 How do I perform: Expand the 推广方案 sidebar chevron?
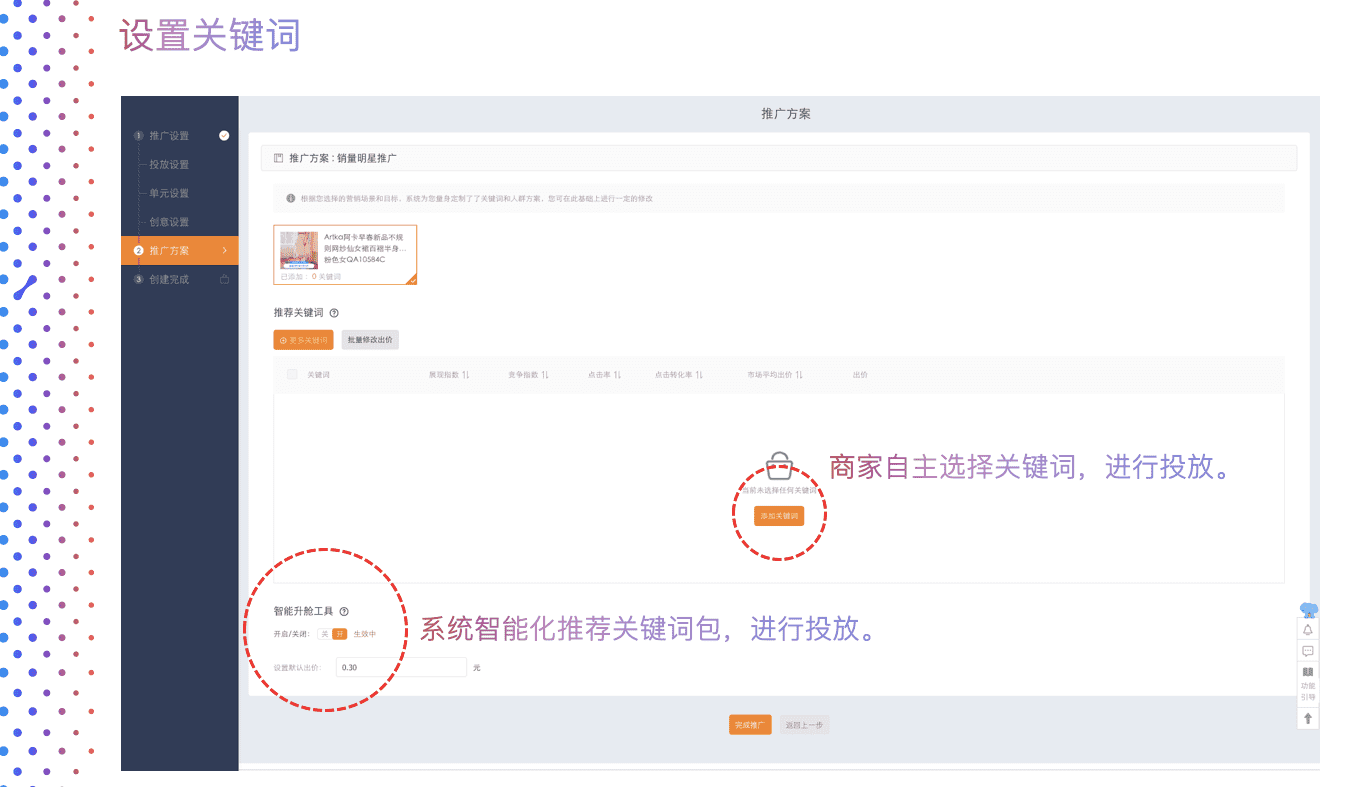(224, 250)
